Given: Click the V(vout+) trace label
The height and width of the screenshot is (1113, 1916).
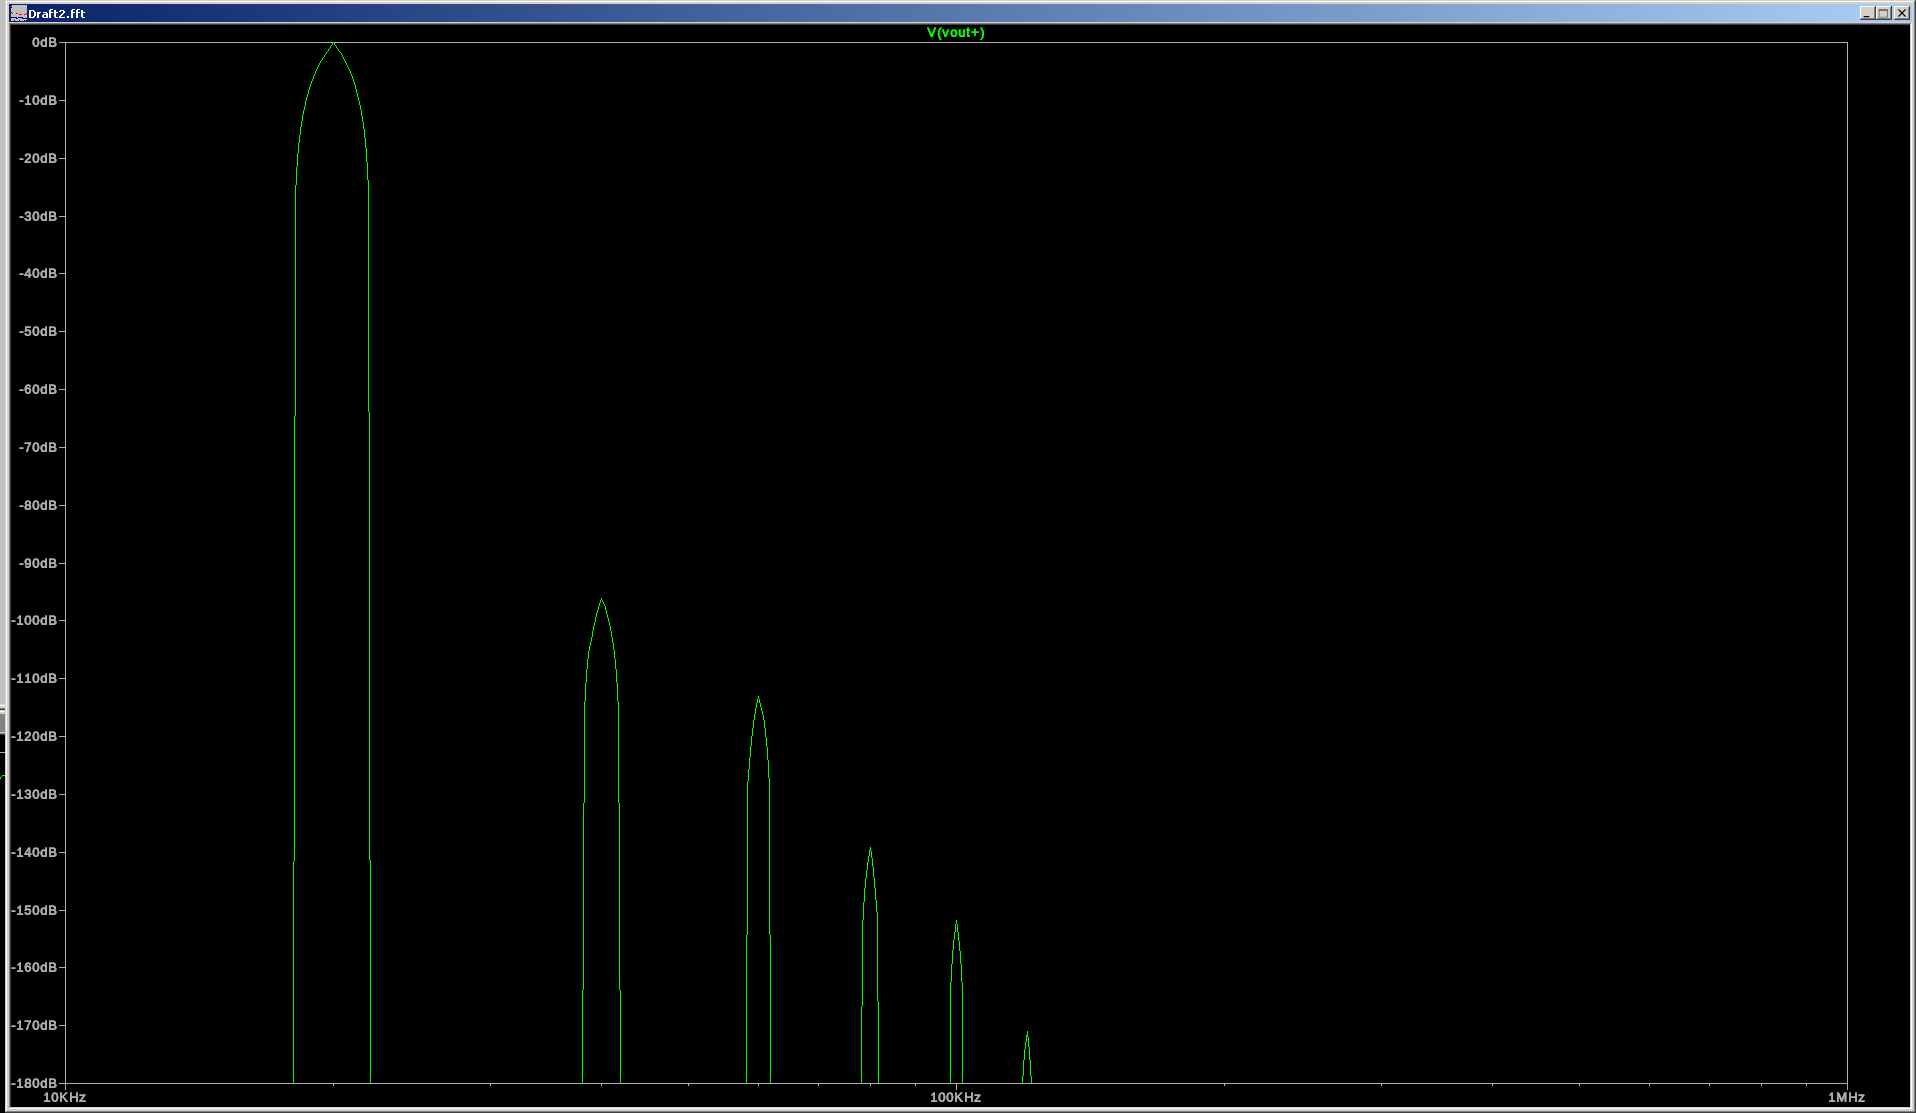Looking at the screenshot, I should tap(955, 32).
